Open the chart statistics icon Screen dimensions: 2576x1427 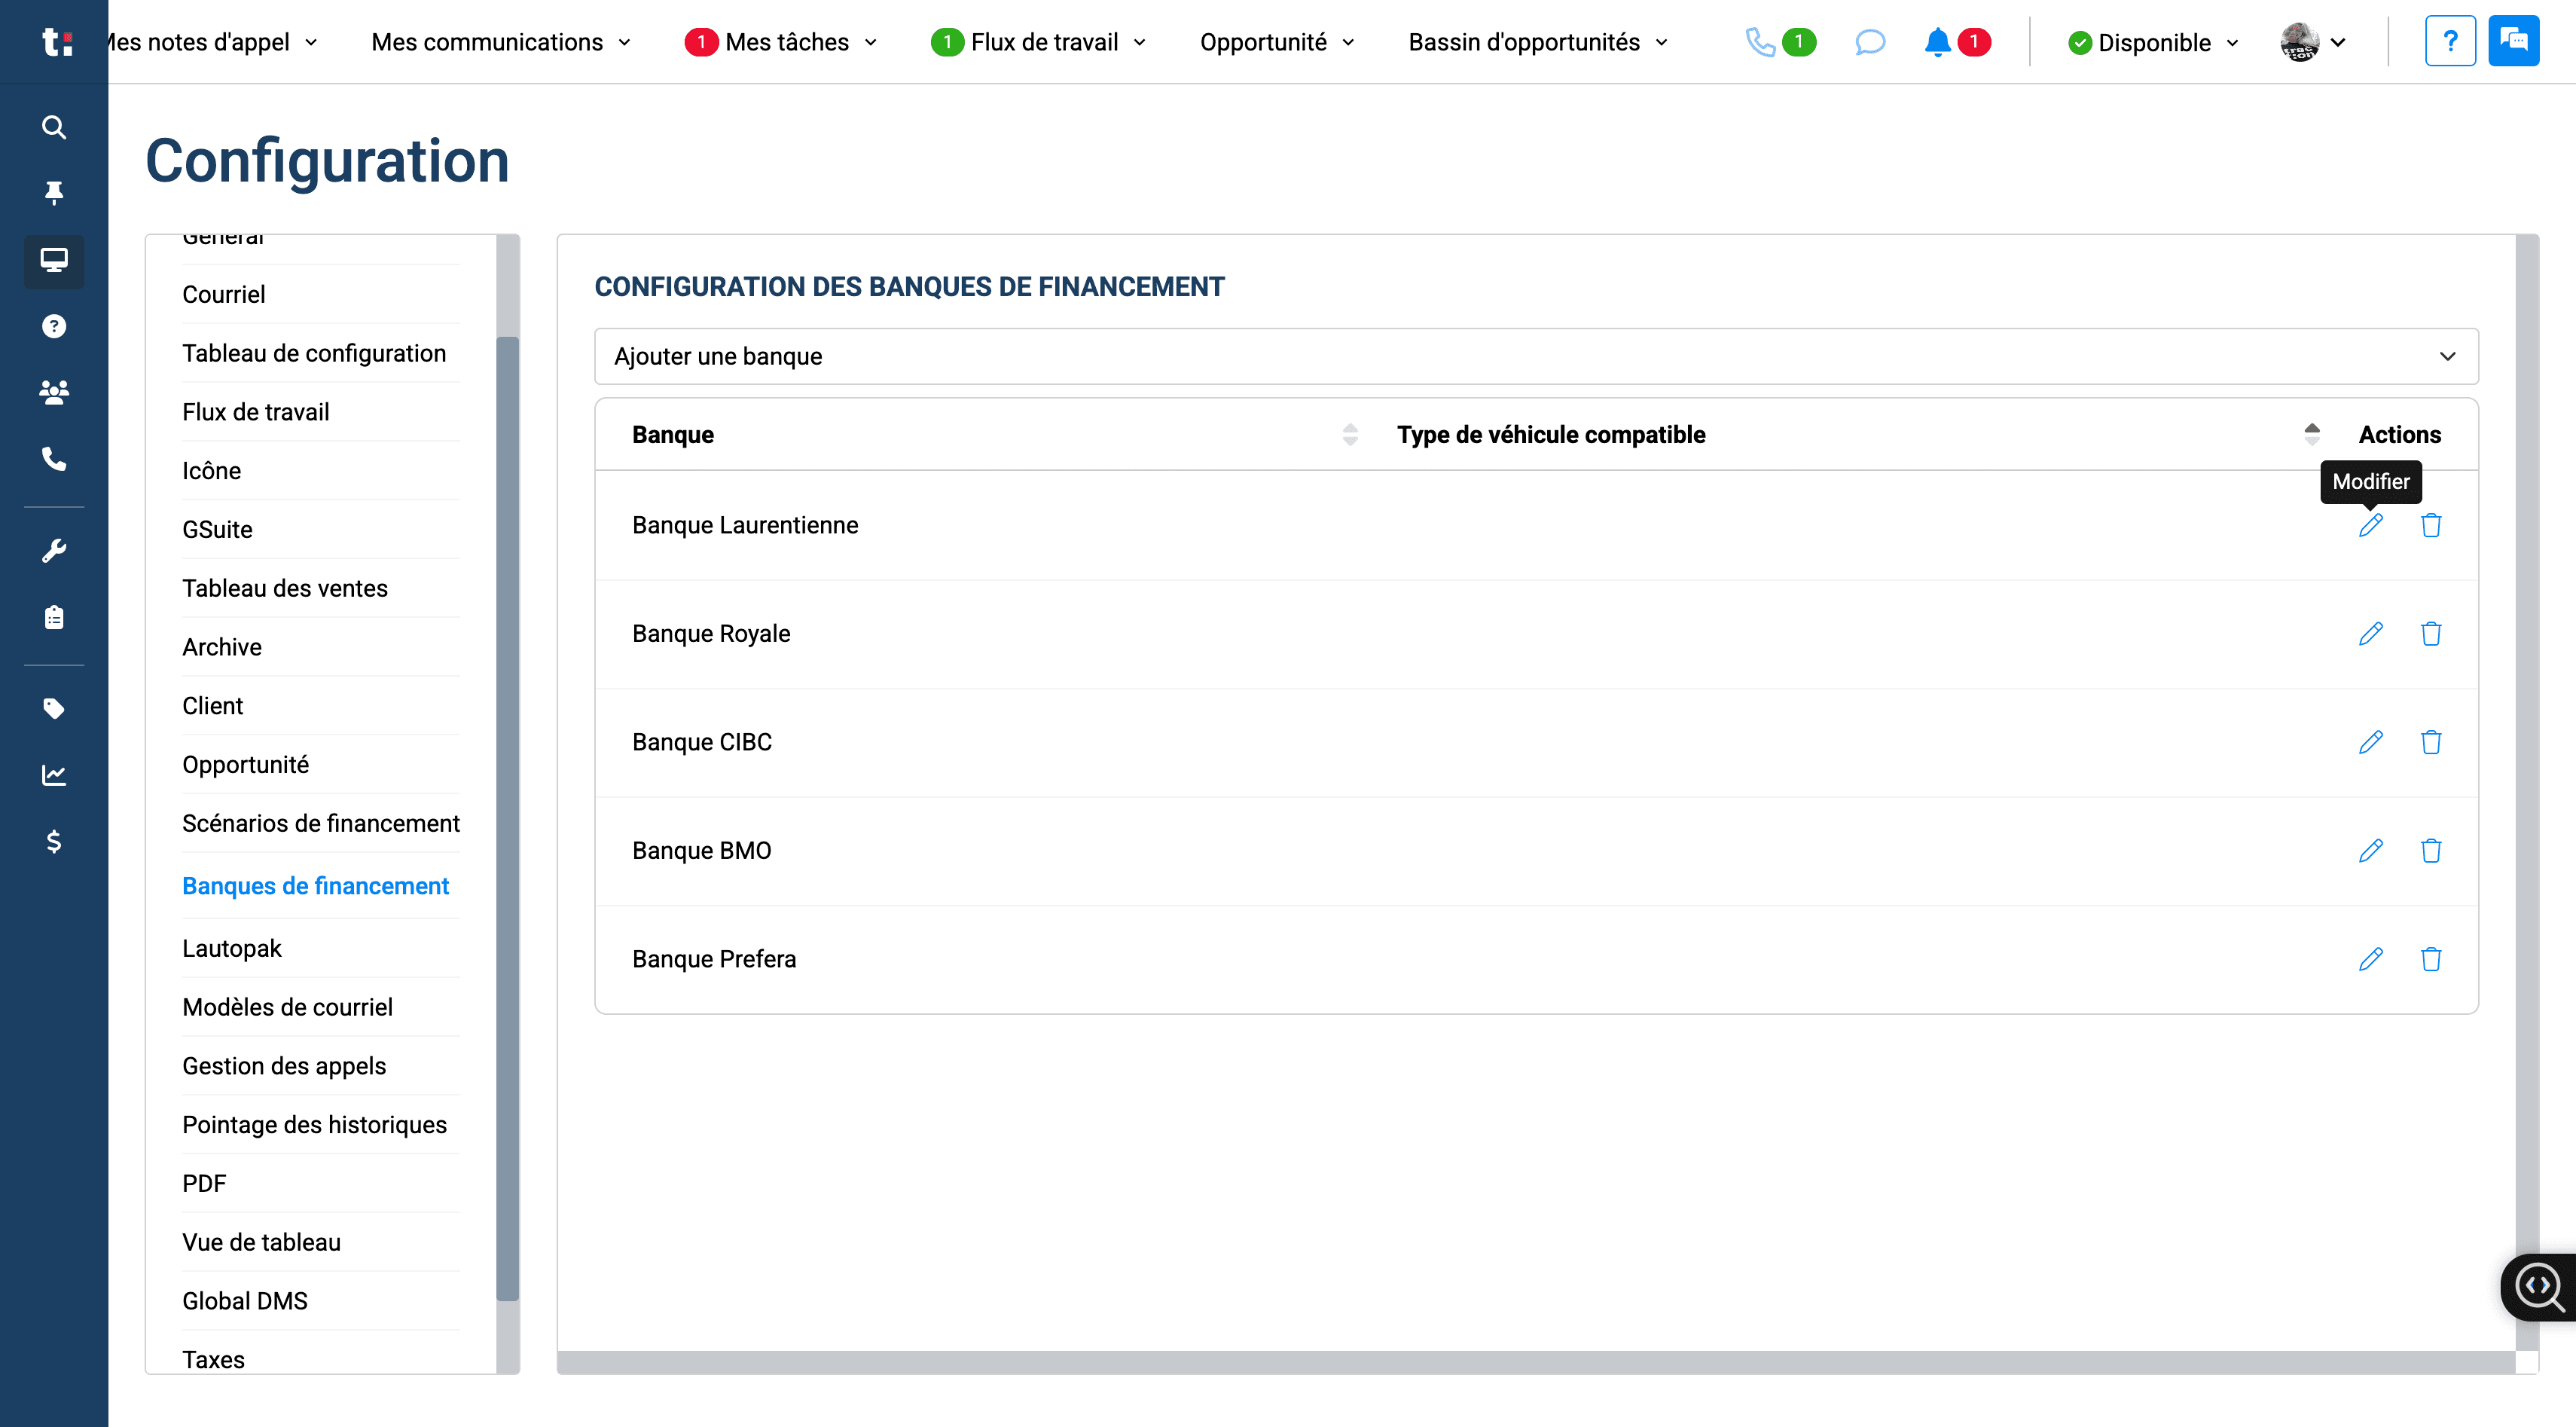click(x=54, y=775)
